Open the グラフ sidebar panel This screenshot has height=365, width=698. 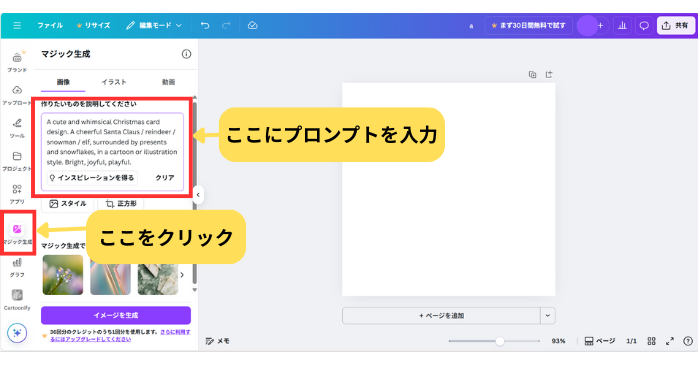17,268
